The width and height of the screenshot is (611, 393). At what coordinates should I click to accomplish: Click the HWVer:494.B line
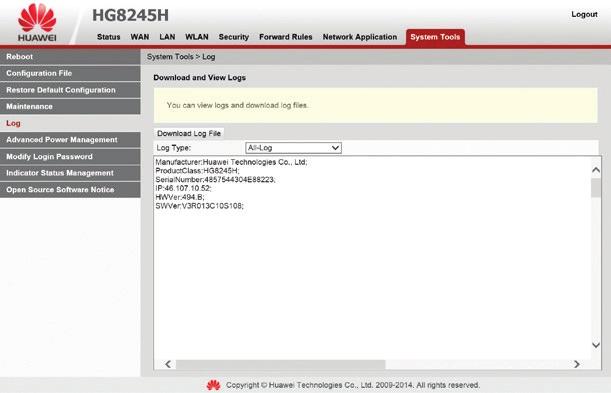coord(180,197)
